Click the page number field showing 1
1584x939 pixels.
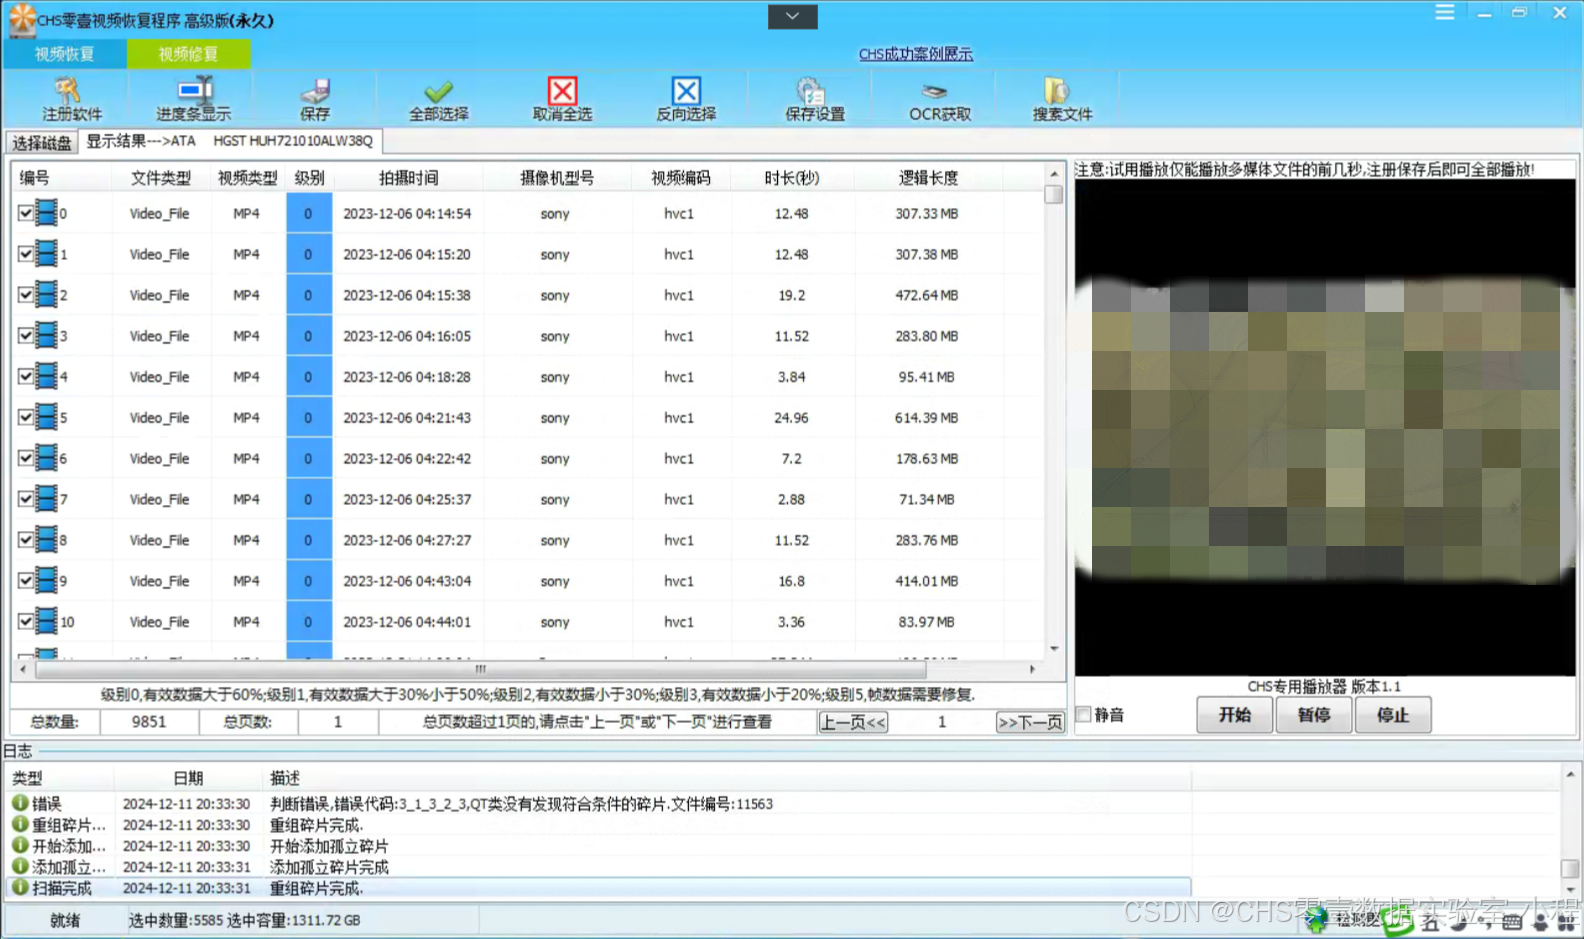click(x=941, y=722)
